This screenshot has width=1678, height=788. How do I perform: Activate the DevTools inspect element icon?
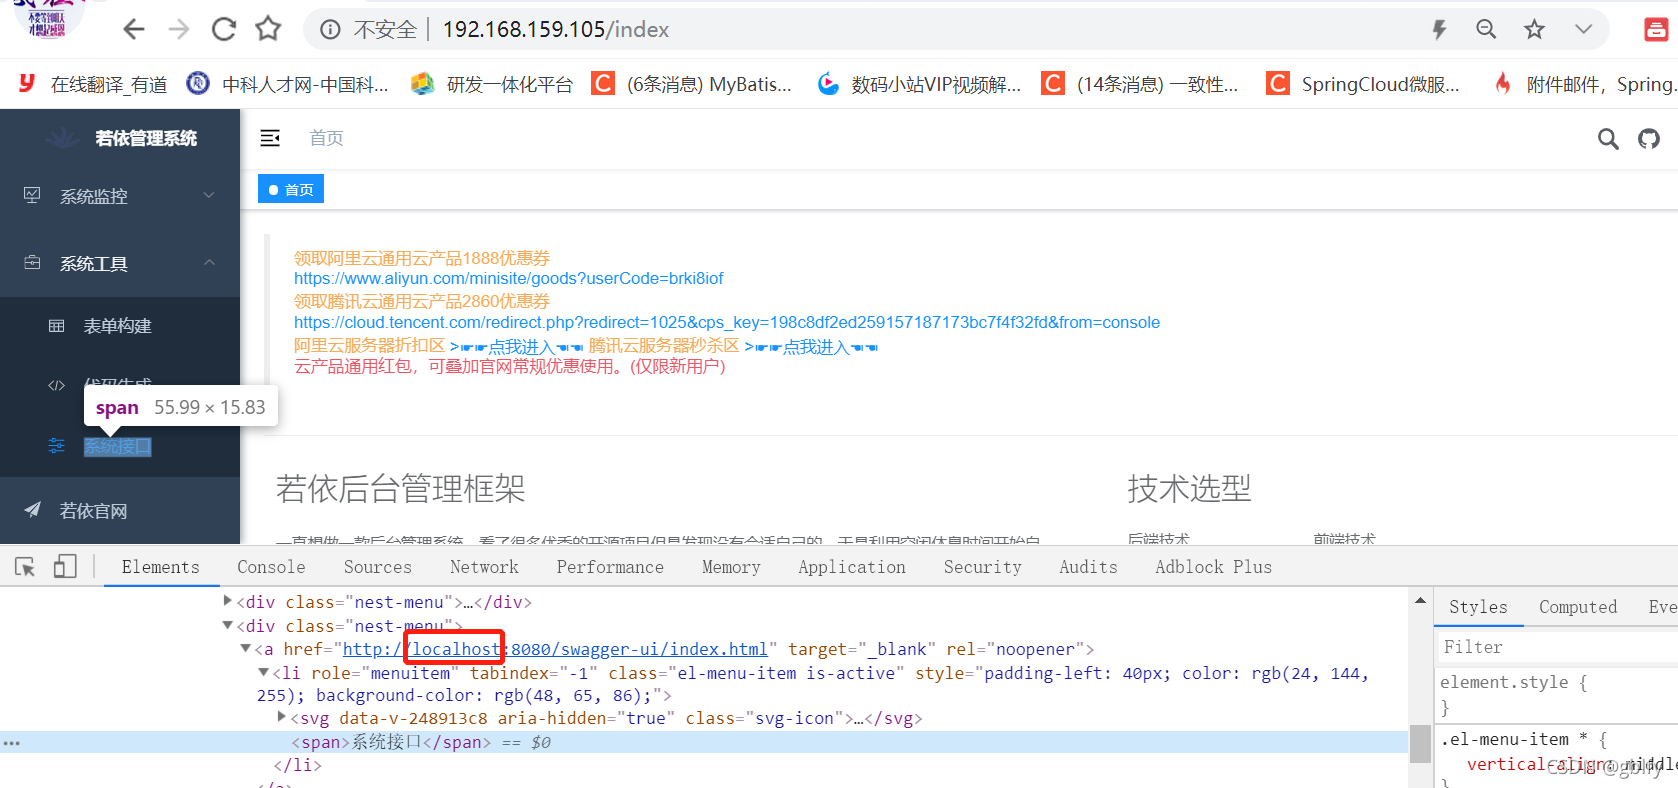[25, 567]
